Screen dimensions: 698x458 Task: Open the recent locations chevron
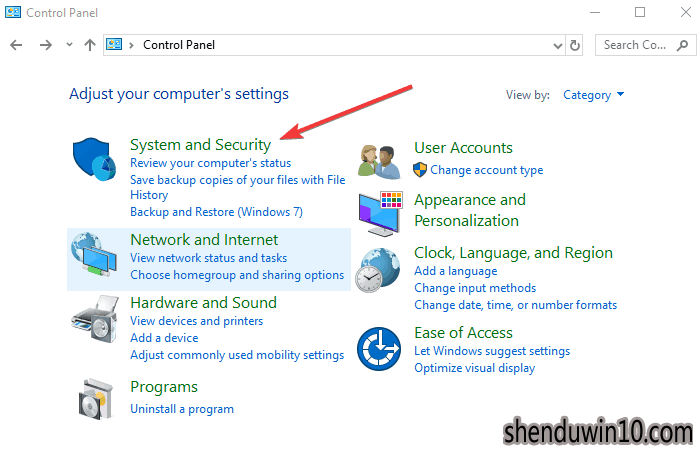coord(69,45)
